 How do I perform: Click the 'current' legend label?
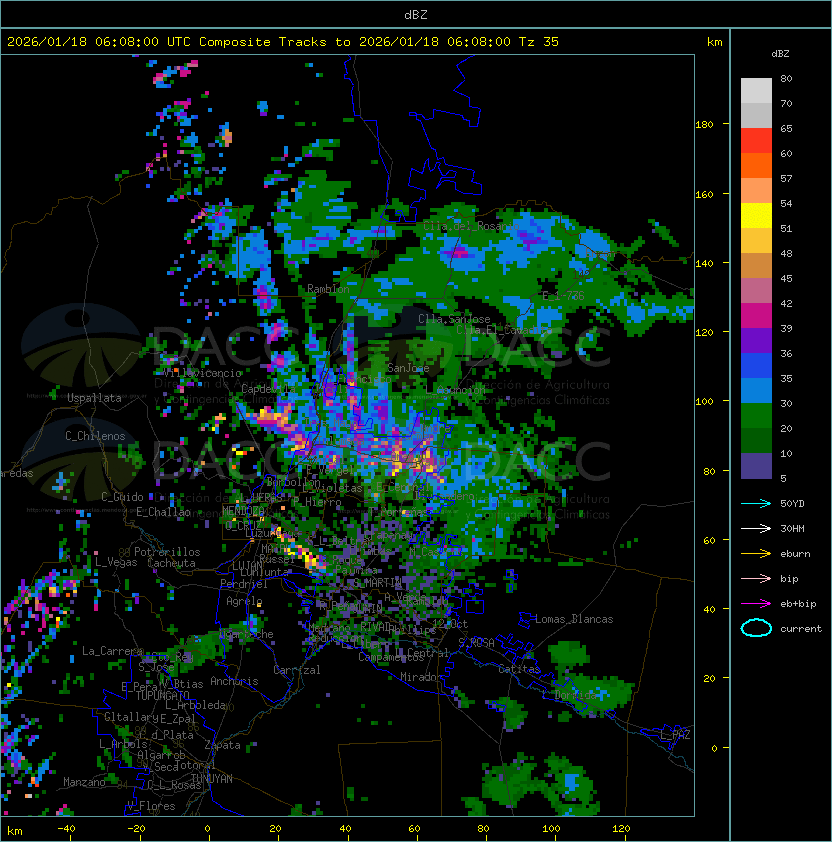(801, 628)
